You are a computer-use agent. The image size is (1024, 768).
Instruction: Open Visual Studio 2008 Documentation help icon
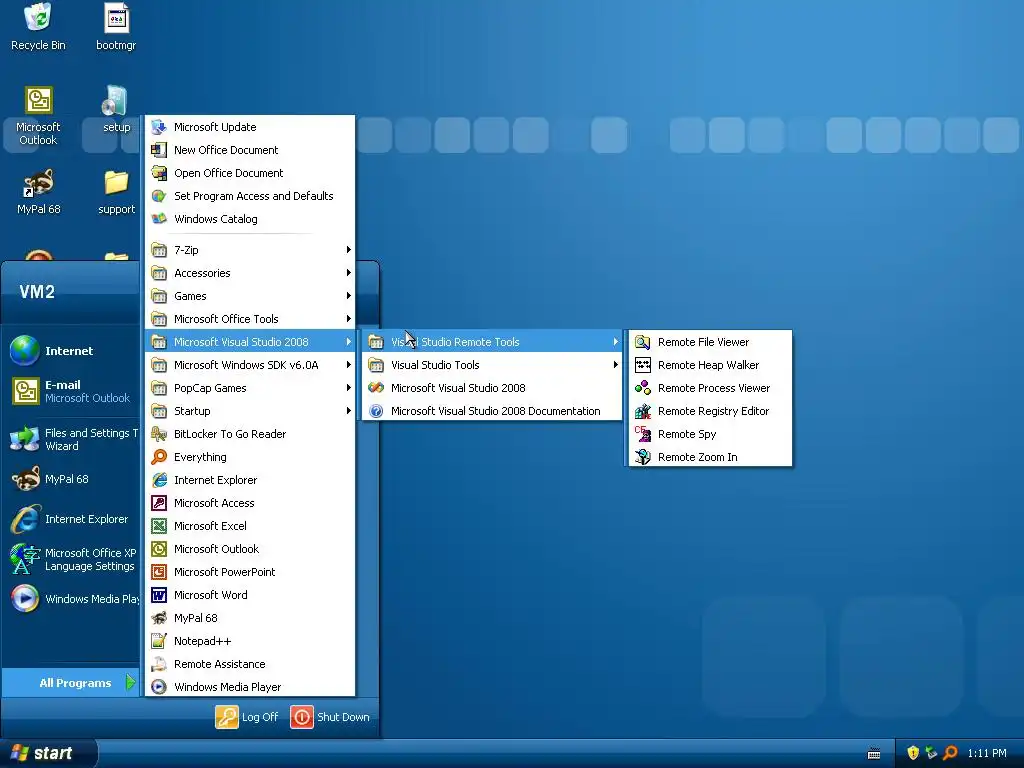376,411
